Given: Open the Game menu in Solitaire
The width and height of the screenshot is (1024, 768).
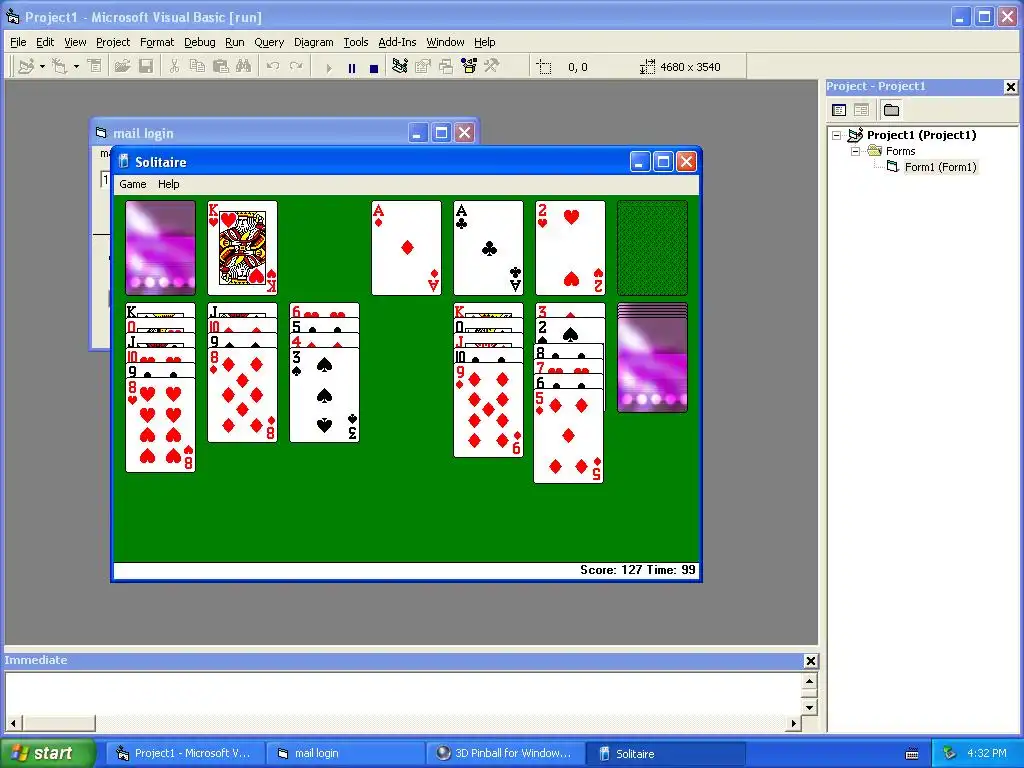Looking at the screenshot, I should click(x=133, y=184).
